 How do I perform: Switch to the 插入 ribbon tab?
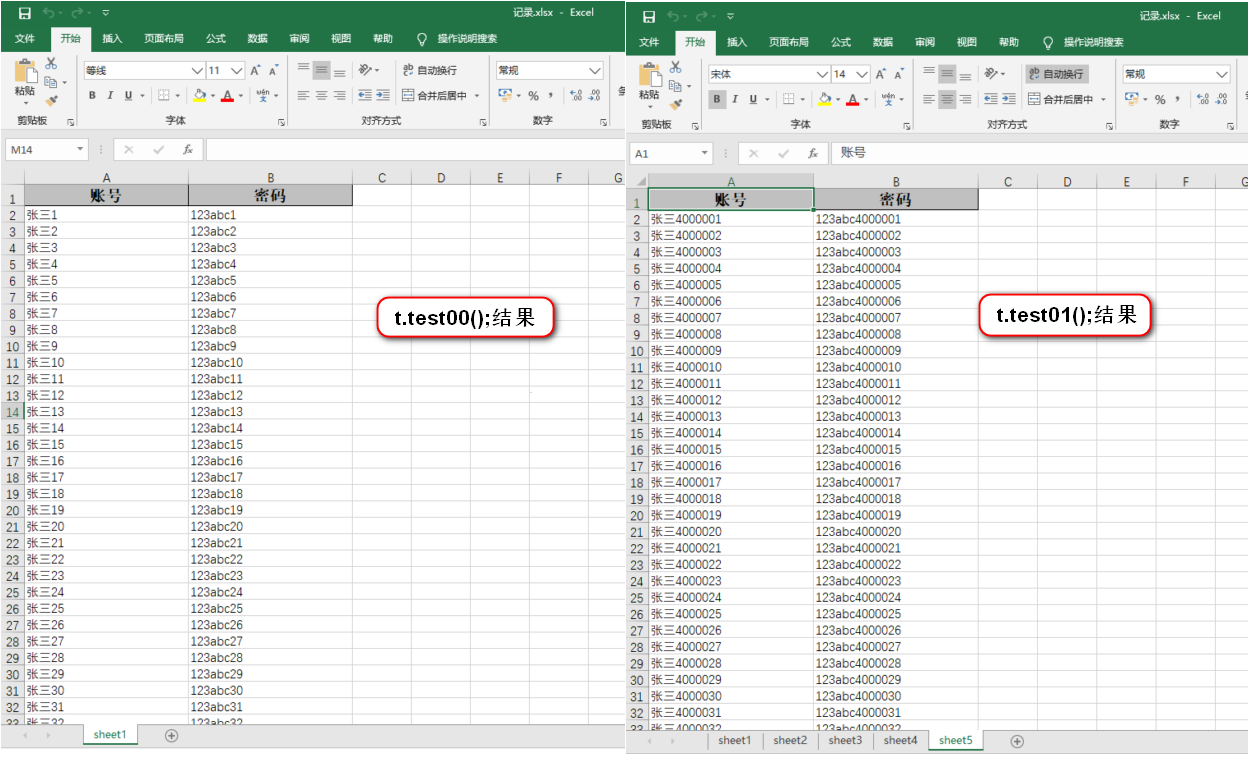(110, 41)
